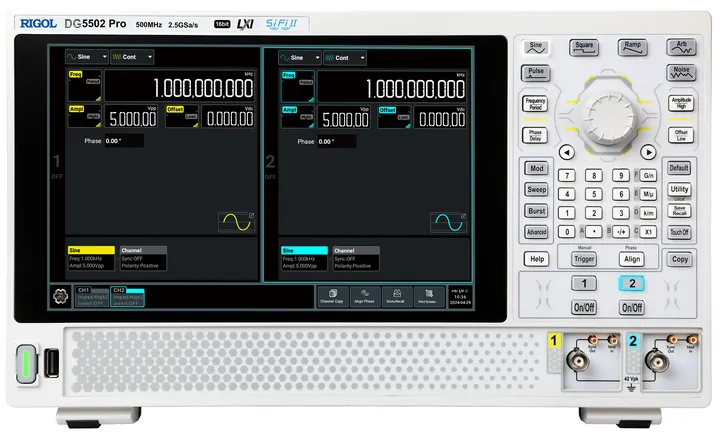Click the channel 2 BNC output connector
Viewport: 720px width, 437px height.
(657, 360)
